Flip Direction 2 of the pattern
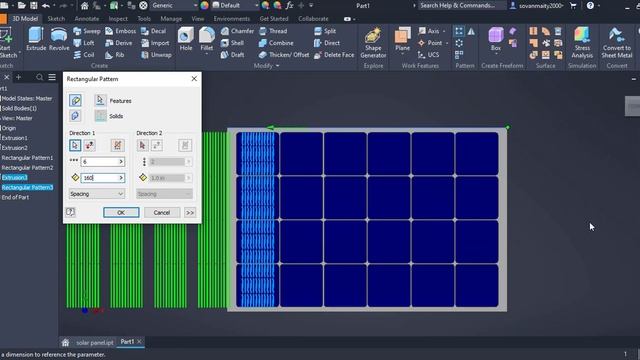Viewport: 640px width, 360px height. 157,145
